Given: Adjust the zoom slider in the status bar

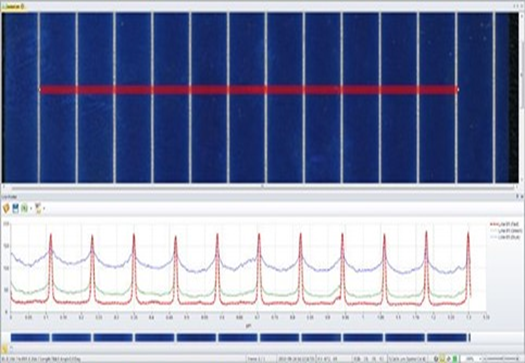Looking at the screenshot, I should [501, 359].
